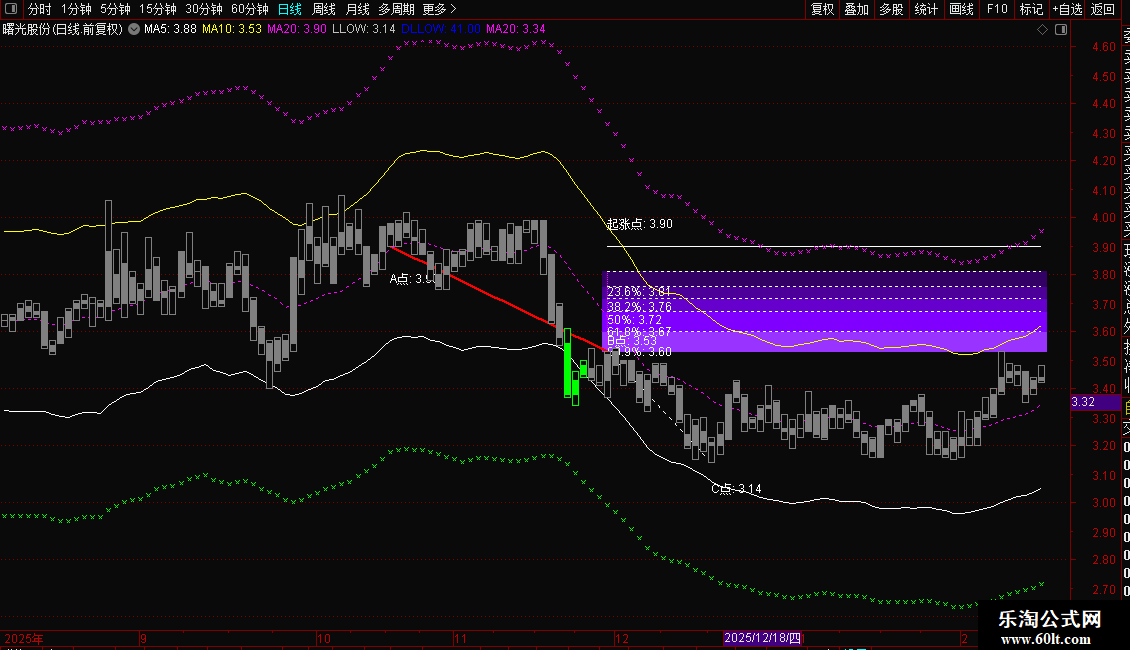This screenshot has width=1130, height=650.
Task: Click the MA20: 3.34 label
Action: [x=515, y=30]
